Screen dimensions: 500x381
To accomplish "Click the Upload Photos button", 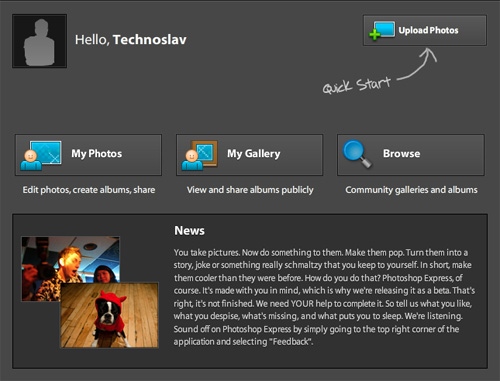I will (x=425, y=30).
